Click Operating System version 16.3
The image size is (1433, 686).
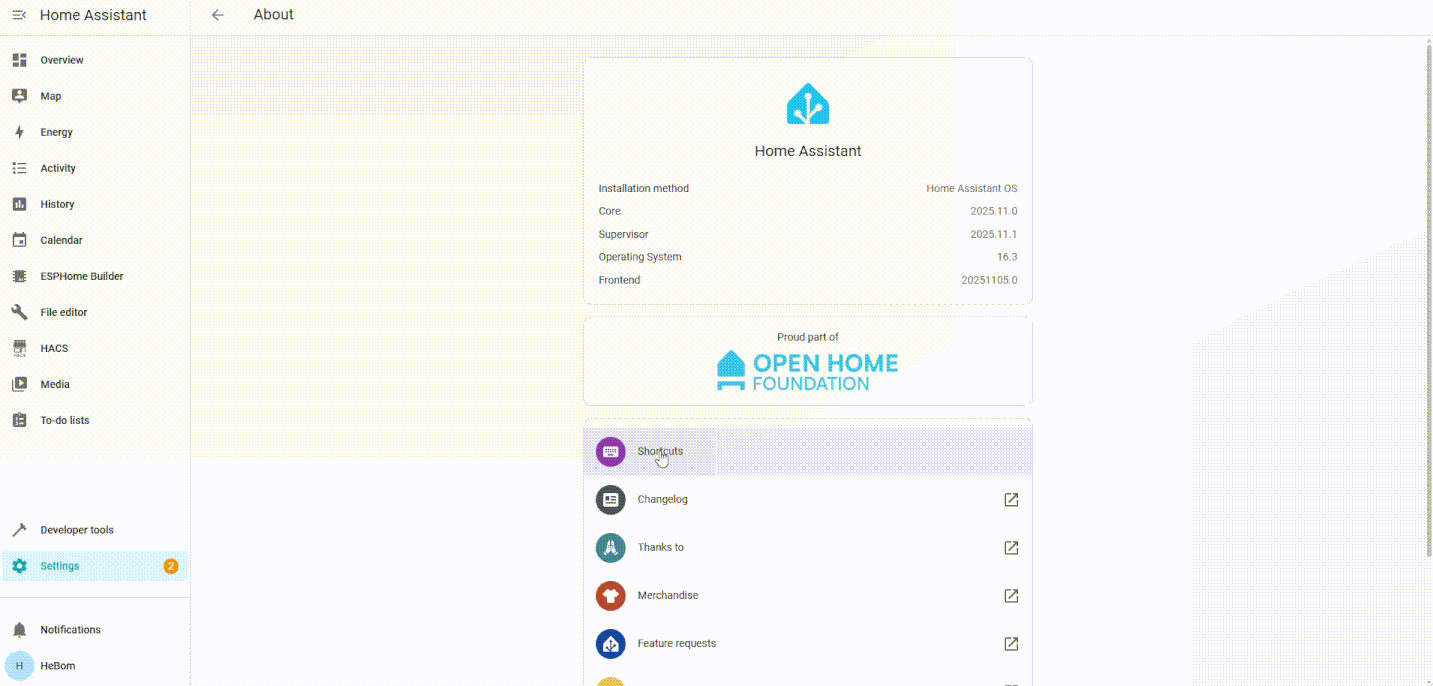tap(1007, 257)
